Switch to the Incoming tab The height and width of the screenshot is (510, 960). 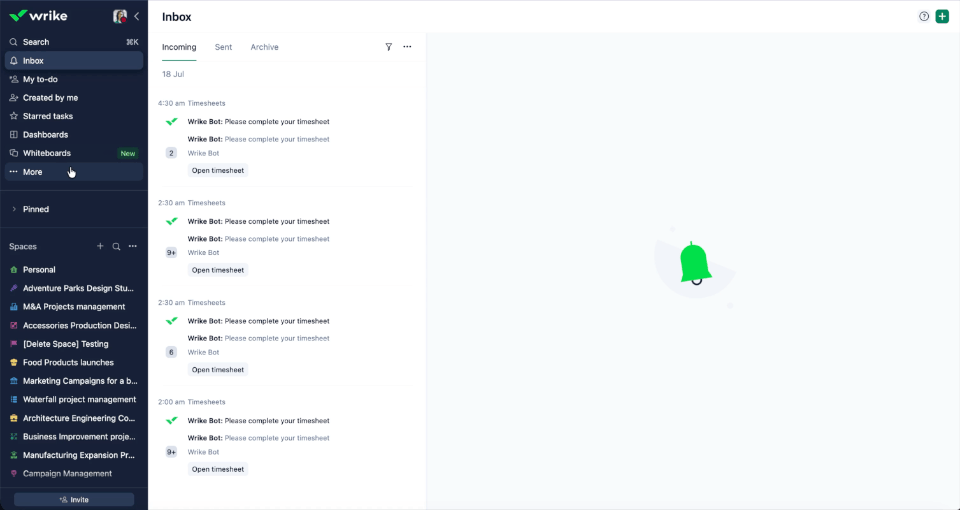click(x=179, y=47)
